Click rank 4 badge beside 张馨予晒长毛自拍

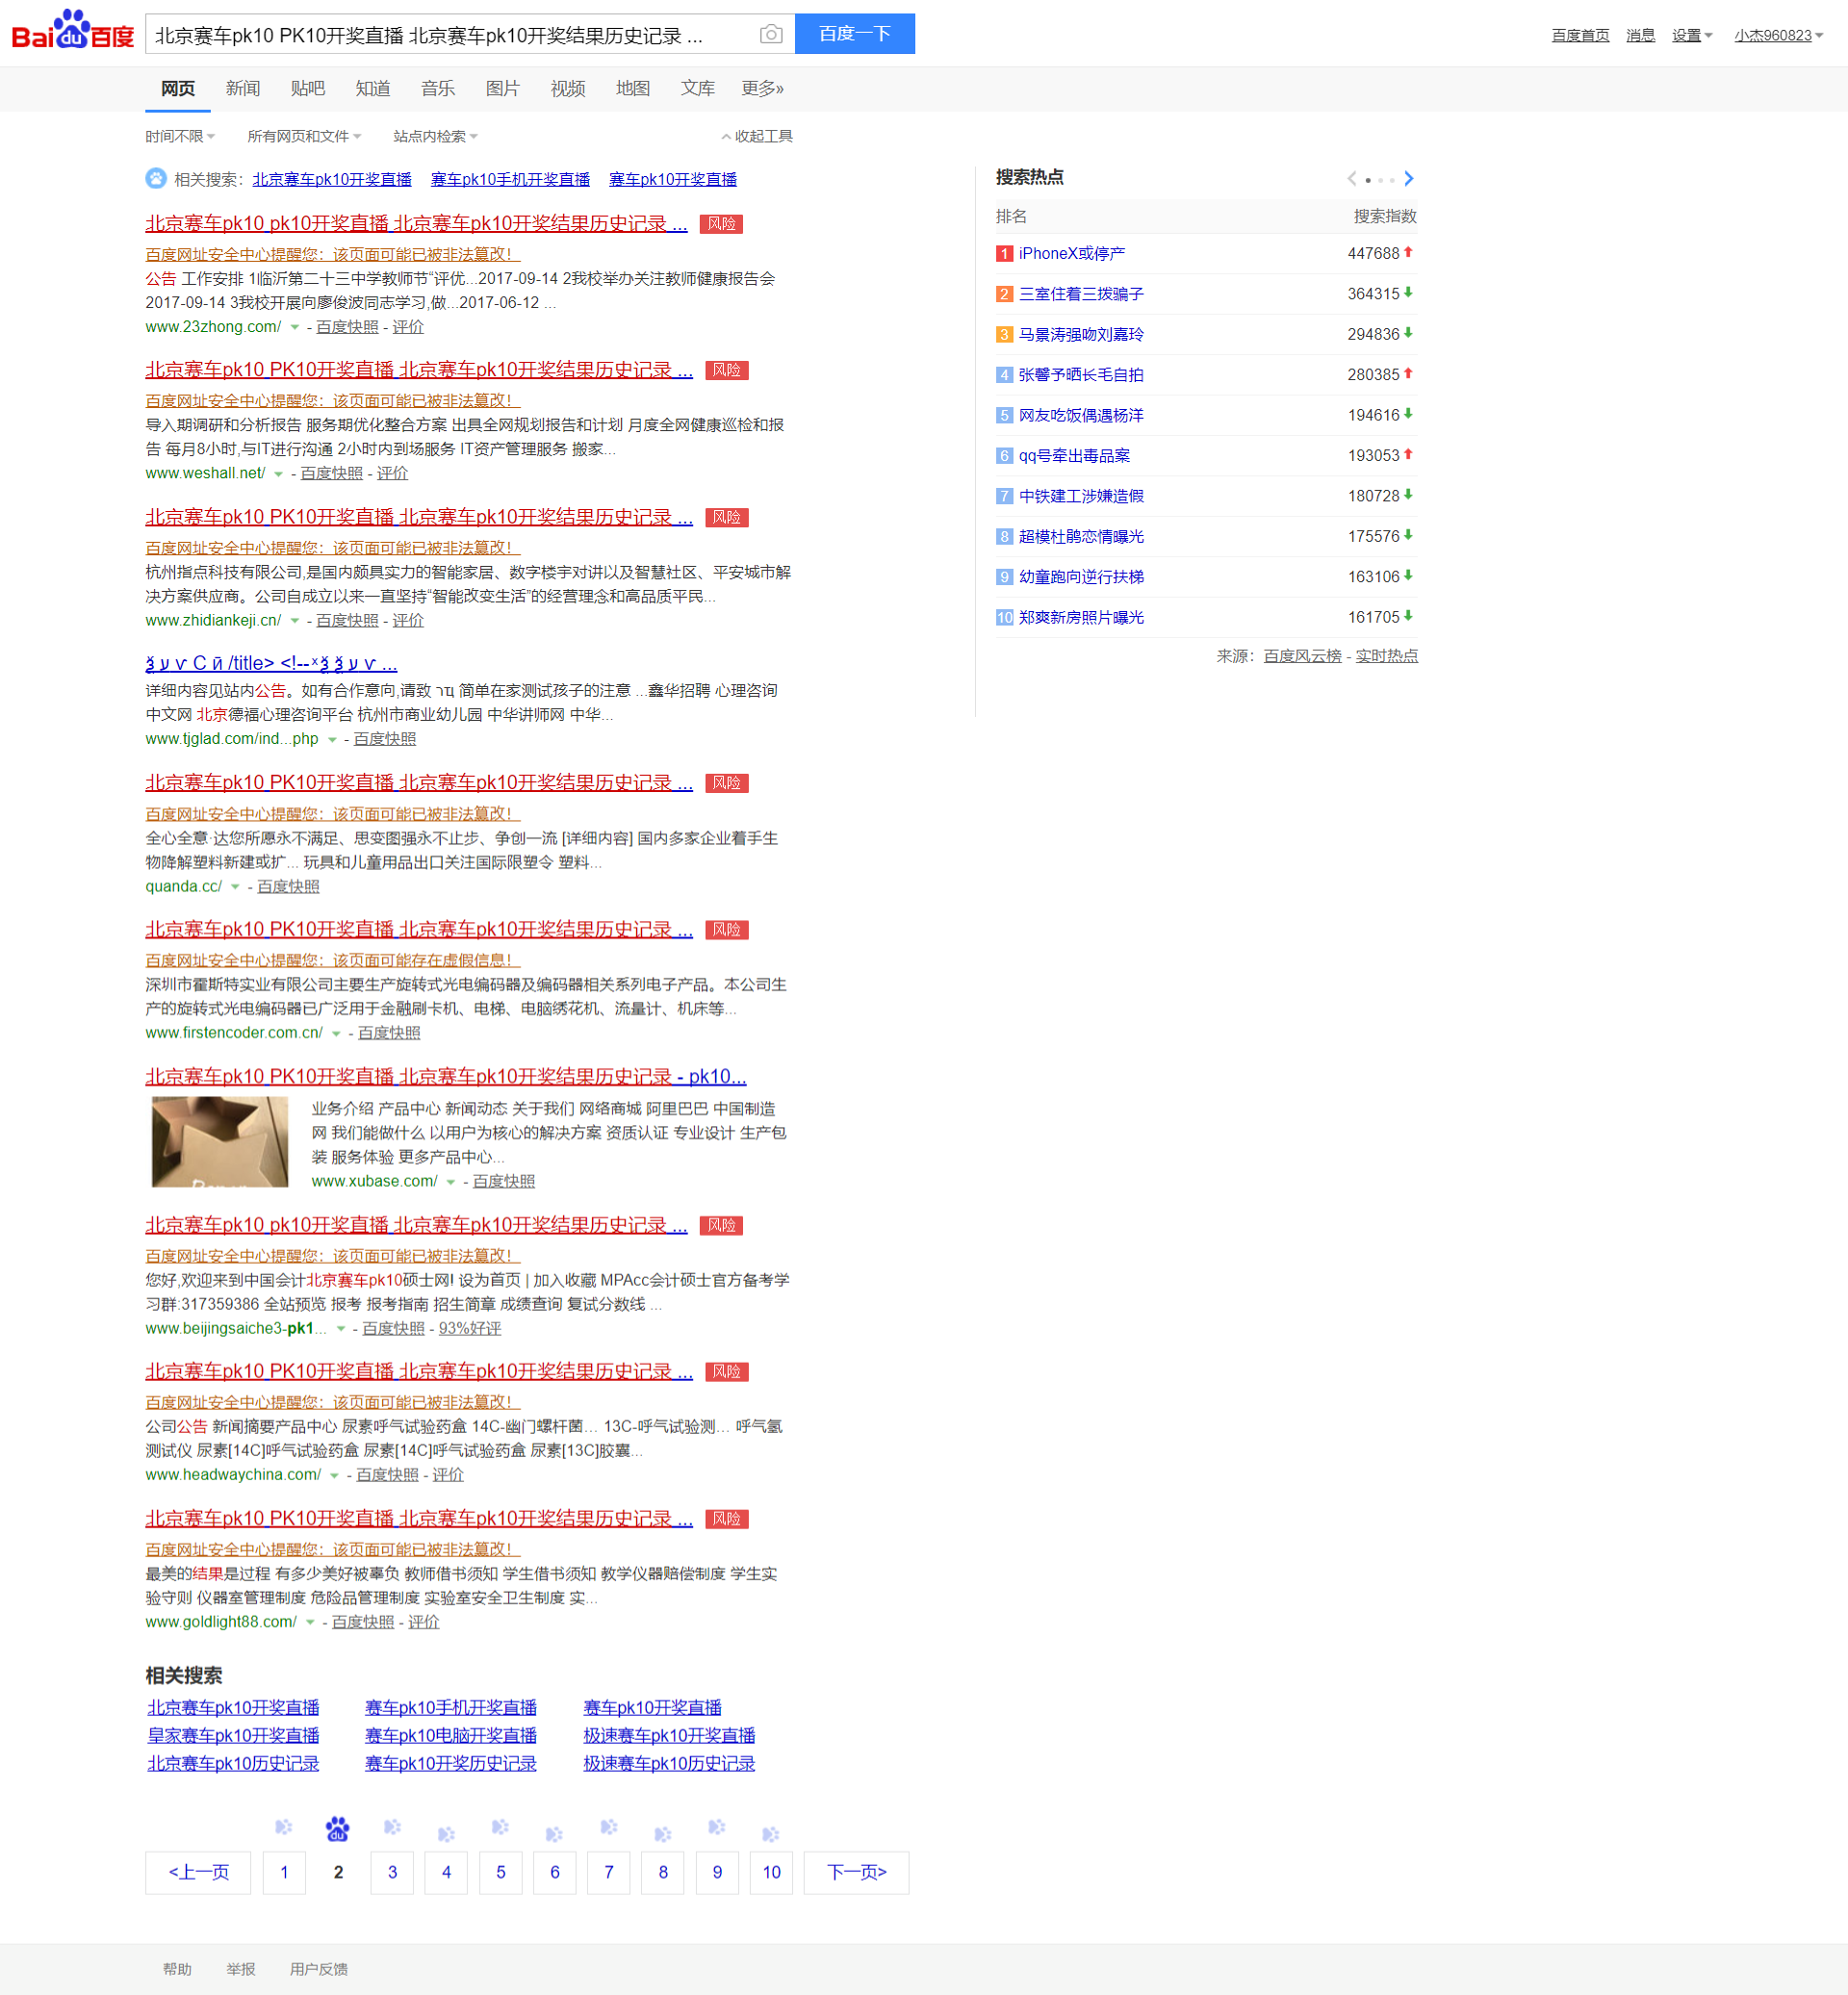(x=1005, y=374)
